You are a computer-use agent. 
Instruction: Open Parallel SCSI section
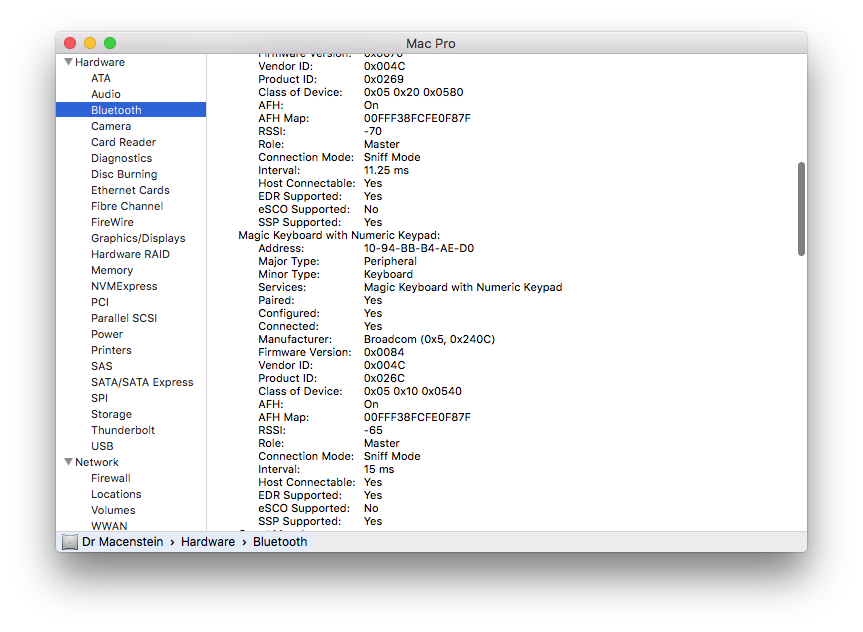coord(124,318)
